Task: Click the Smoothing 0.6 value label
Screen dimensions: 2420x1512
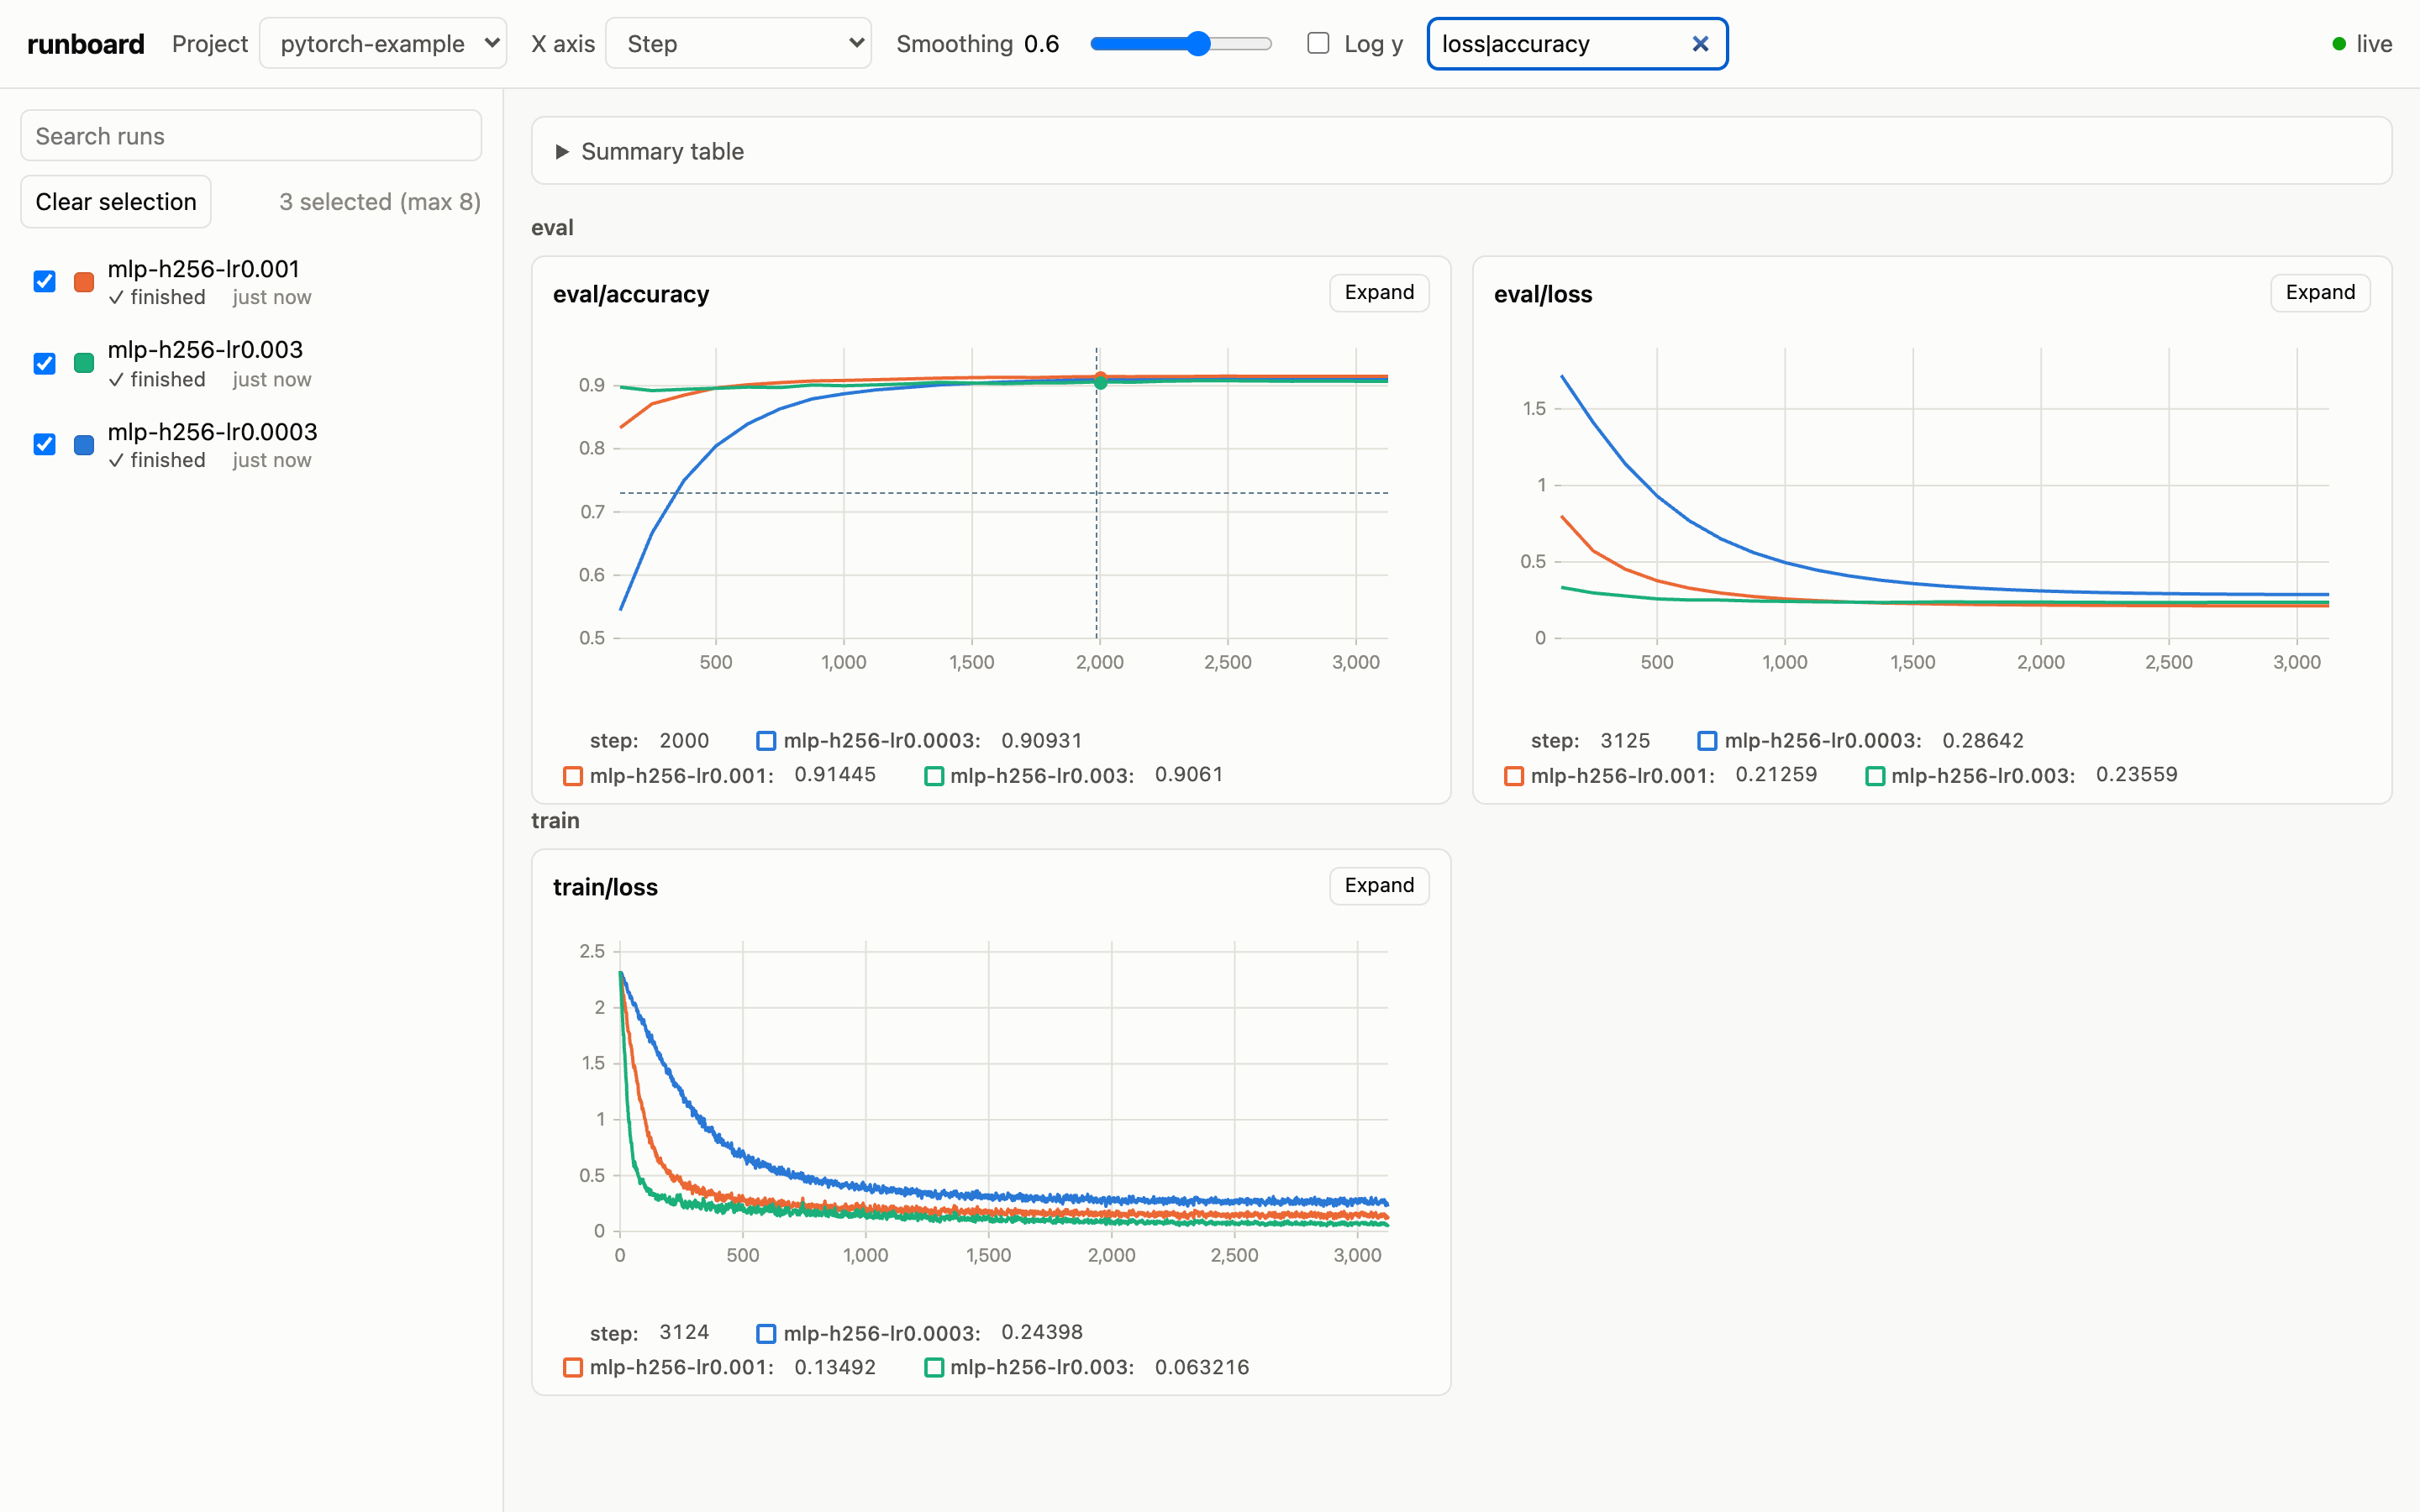Action: [1041, 44]
